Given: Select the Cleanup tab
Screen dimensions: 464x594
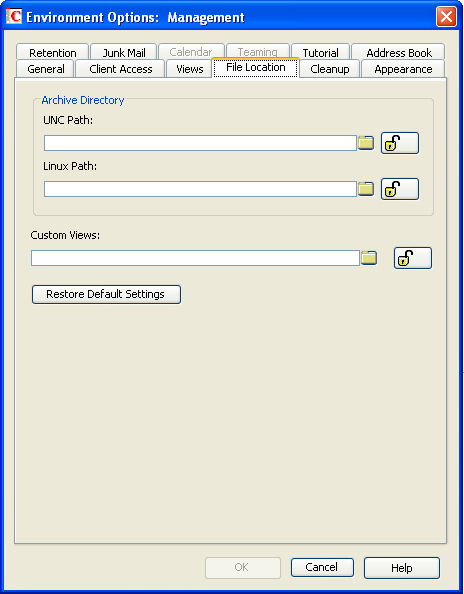Looking at the screenshot, I should click(330, 69).
